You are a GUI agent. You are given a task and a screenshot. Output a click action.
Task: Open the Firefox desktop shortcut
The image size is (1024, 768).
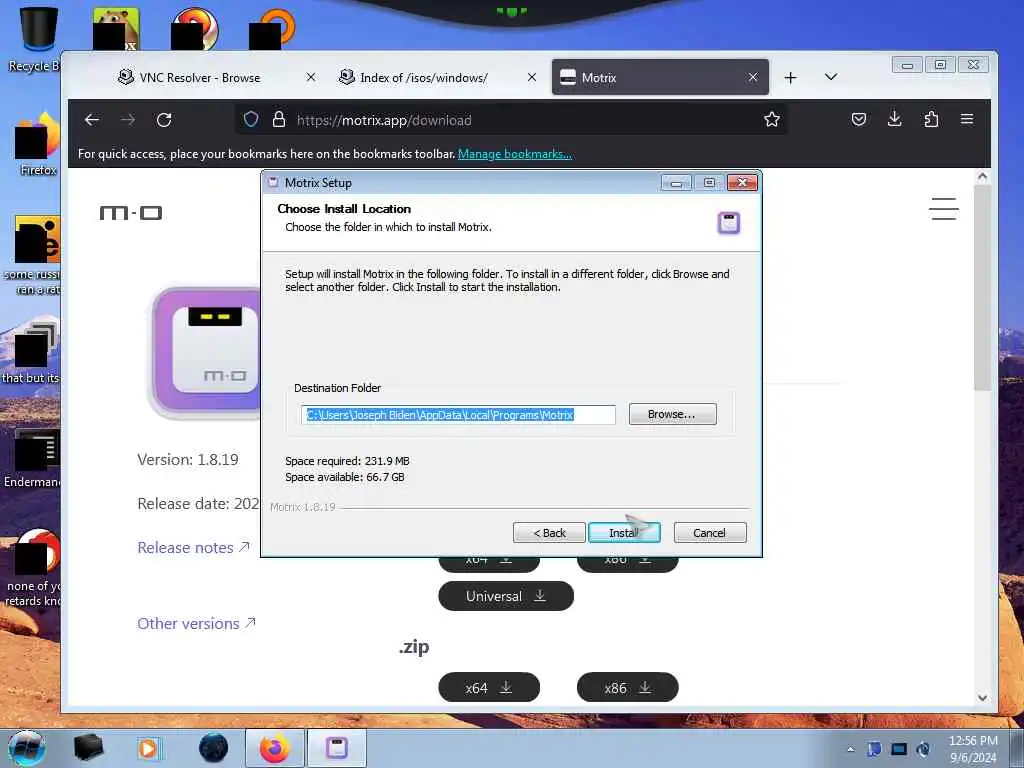37,145
